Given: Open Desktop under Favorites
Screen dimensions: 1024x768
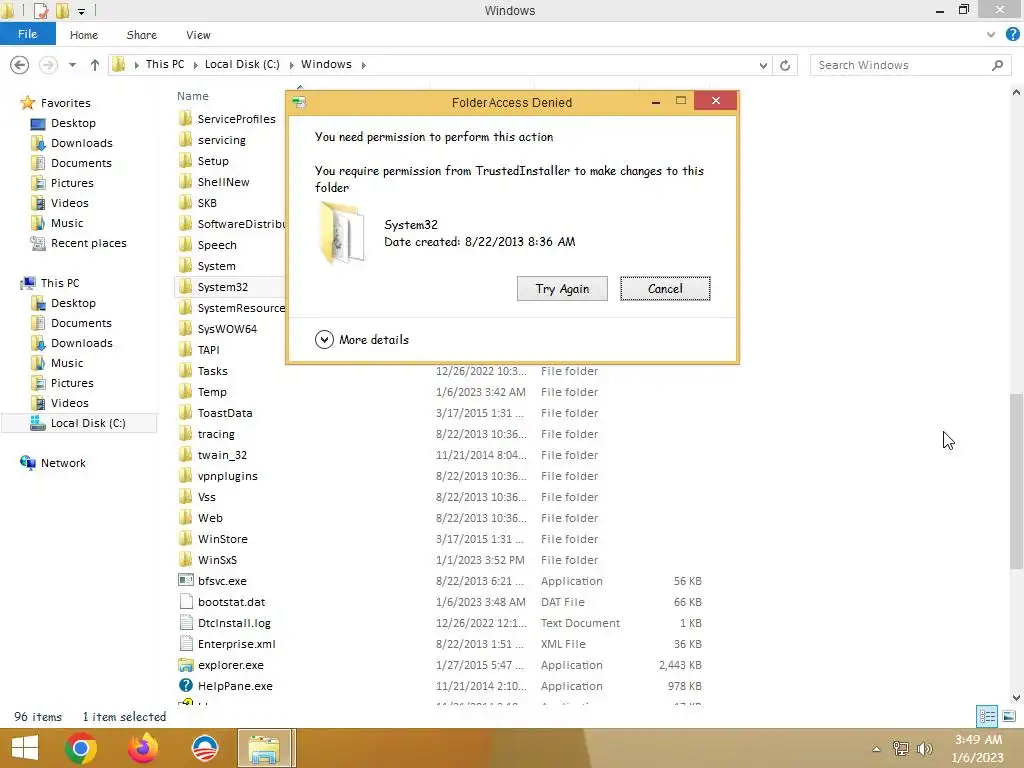Looking at the screenshot, I should [x=73, y=123].
